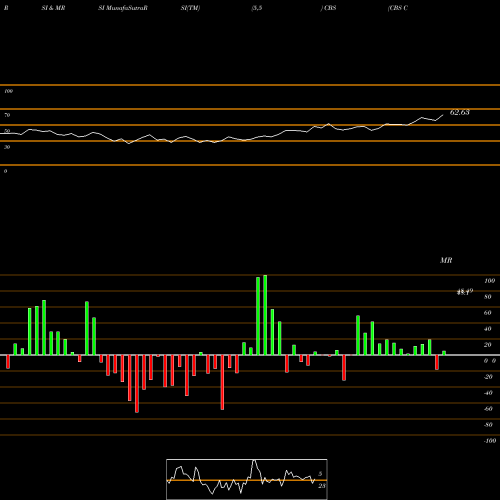500x500 pixels.
Task: Click the RSI value label 62.63
Action: point(460,112)
